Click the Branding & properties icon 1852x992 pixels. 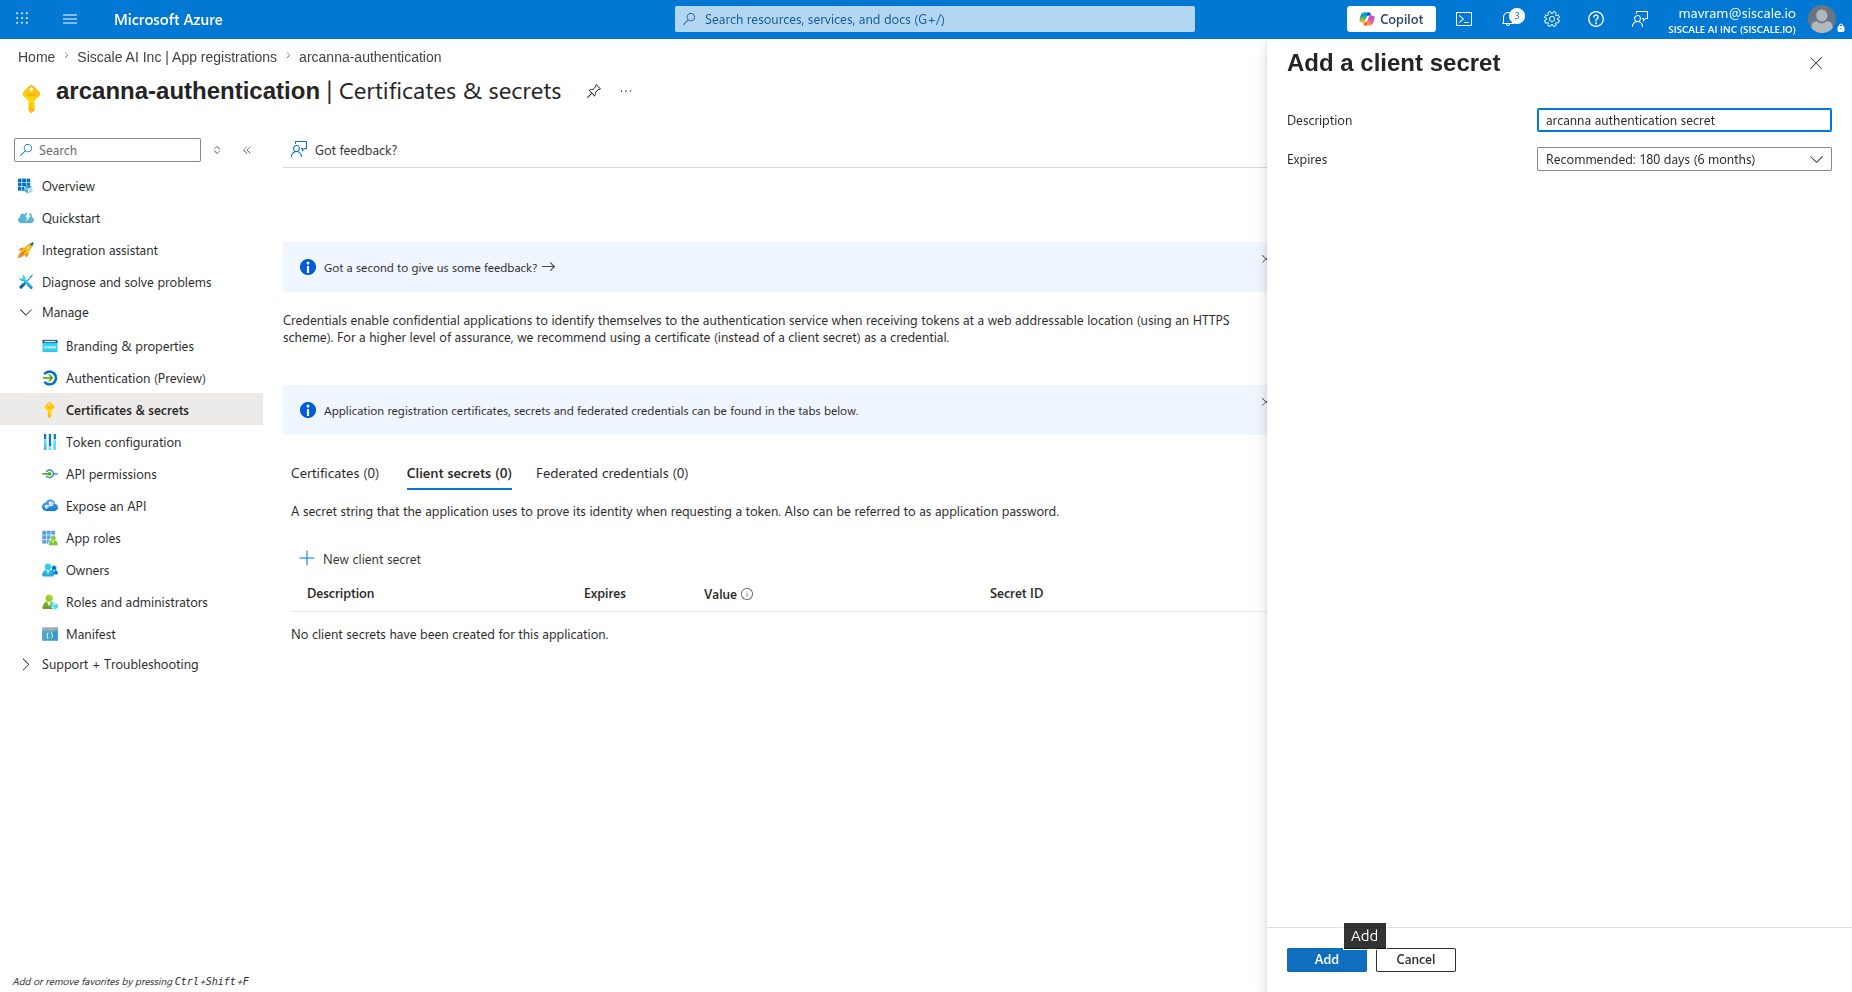tap(50, 346)
